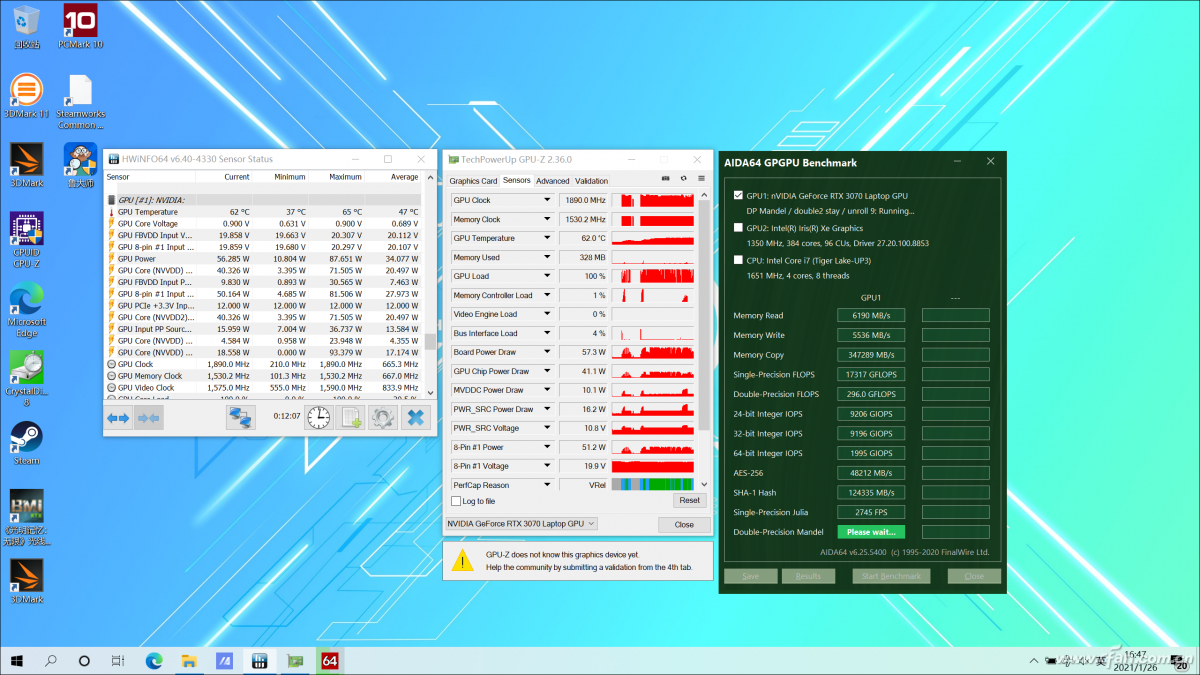Start HWiNFO logging with sheet-plus icon

(351, 418)
